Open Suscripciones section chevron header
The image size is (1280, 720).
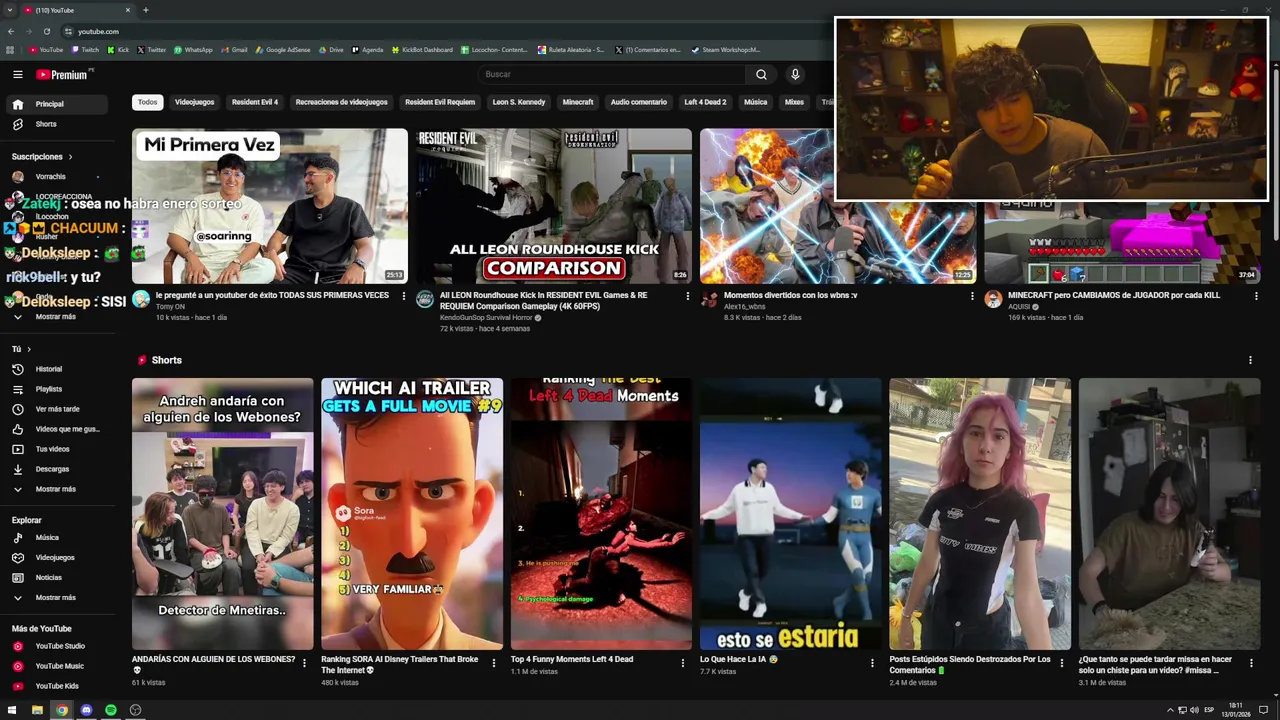(42, 157)
